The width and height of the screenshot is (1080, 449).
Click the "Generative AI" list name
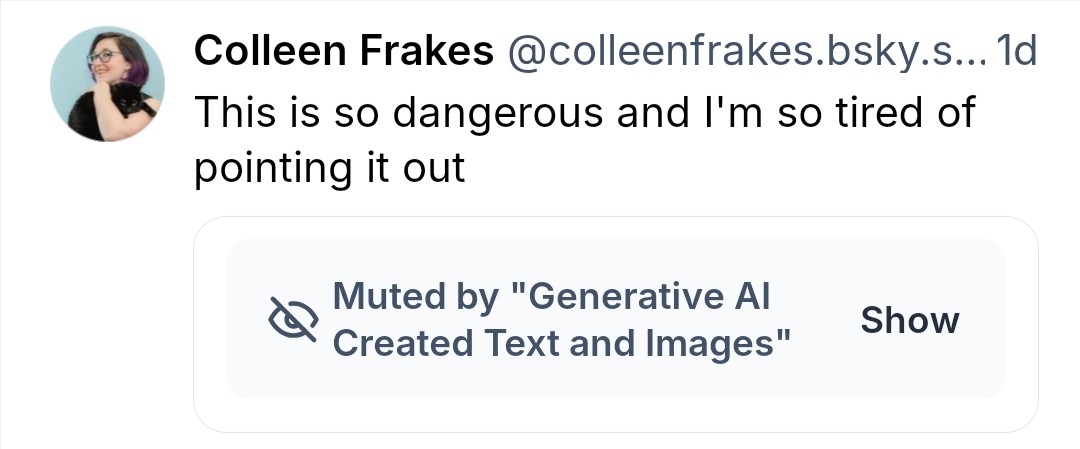650,297
